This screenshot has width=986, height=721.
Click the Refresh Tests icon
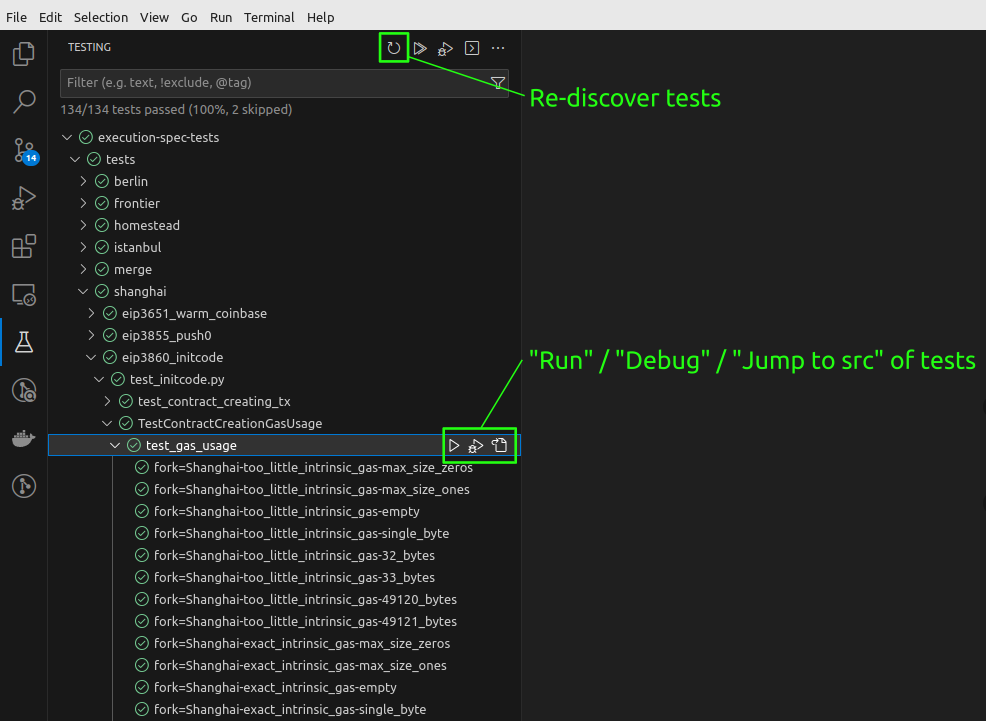coord(394,48)
